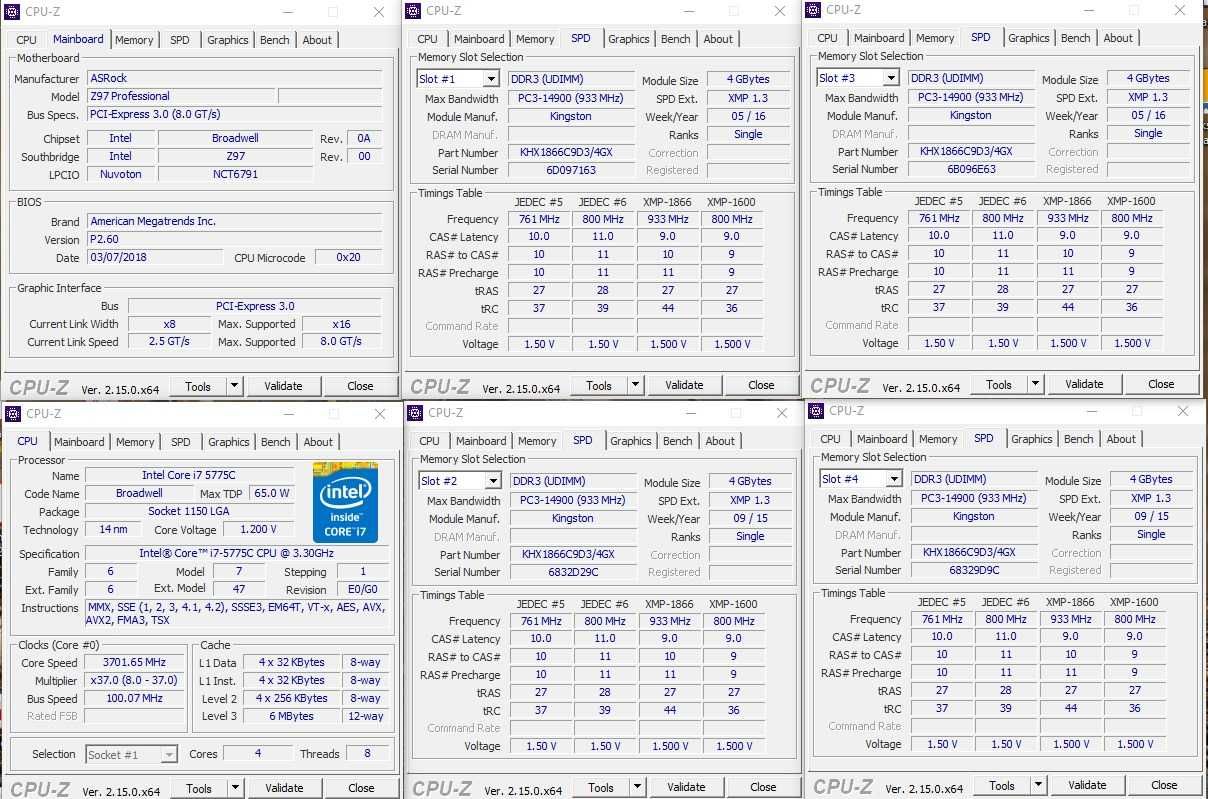Image resolution: width=1208 pixels, height=799 pixels.
Task: Click Close button in Slot #1 window
Action: coord(761,385)
